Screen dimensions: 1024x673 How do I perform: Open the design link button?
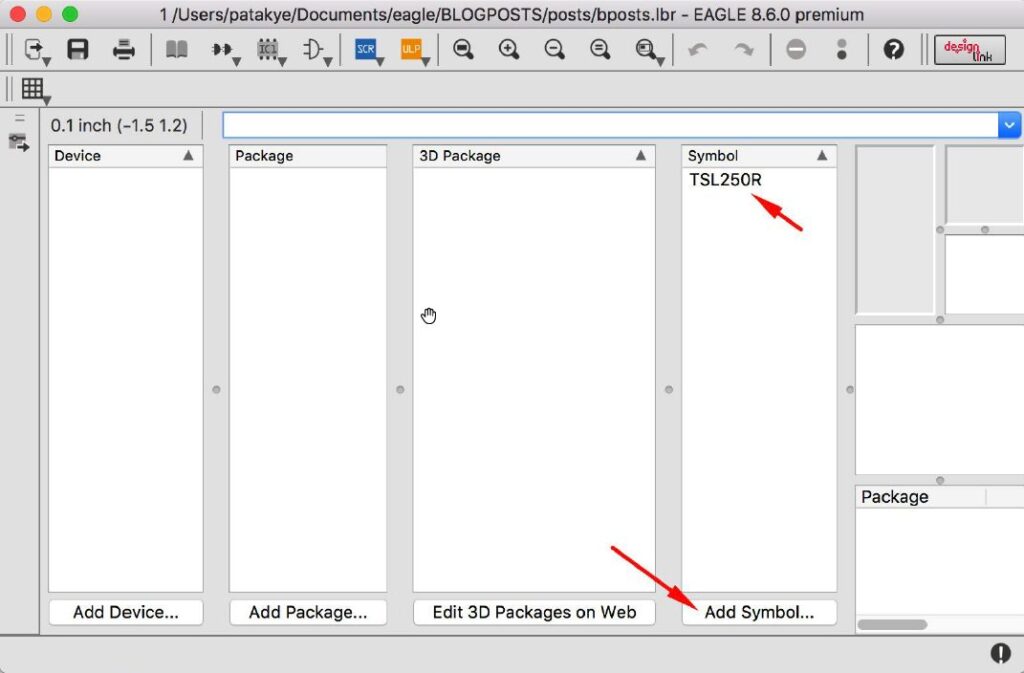pos(970,50)
